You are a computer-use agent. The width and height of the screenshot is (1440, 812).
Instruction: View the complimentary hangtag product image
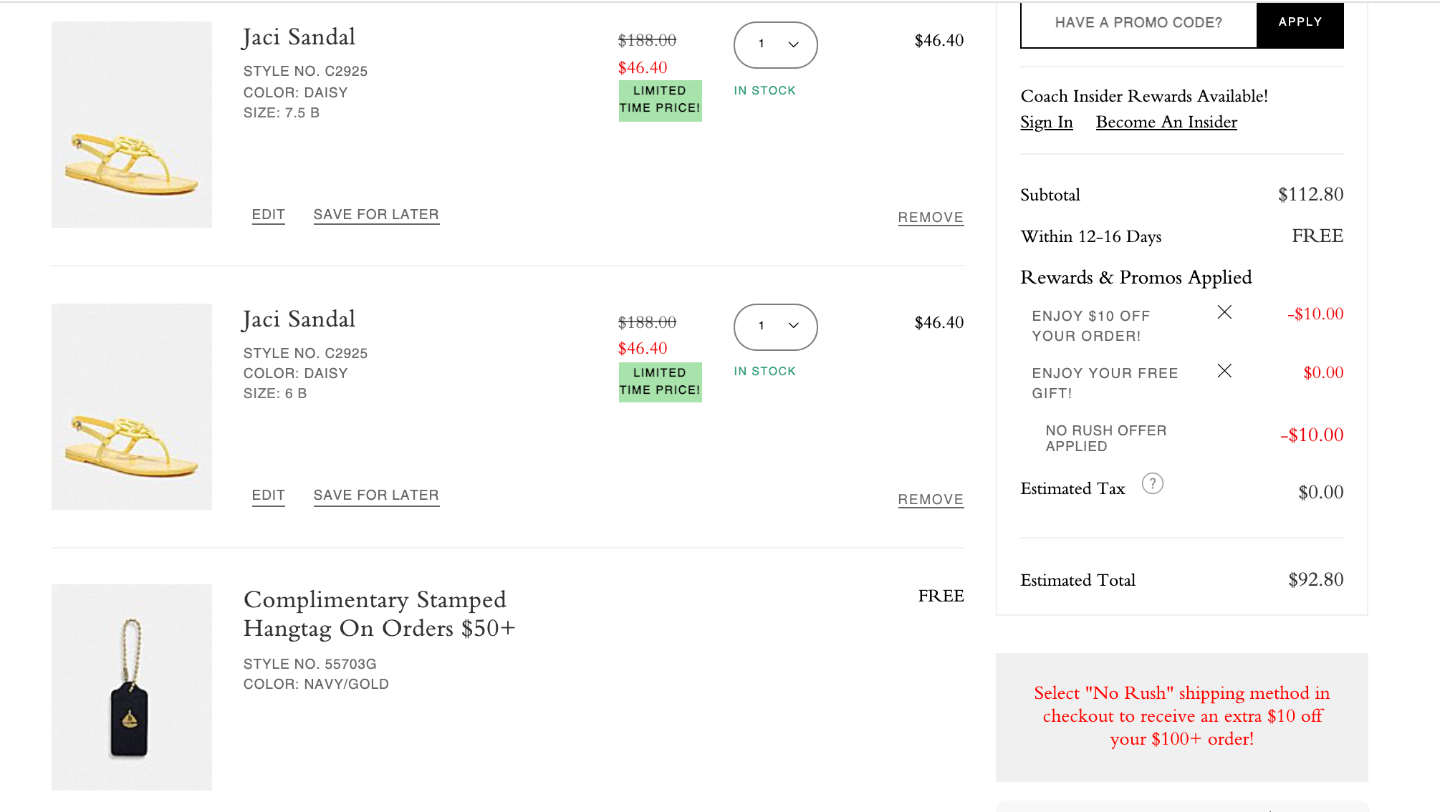[132, 687]
